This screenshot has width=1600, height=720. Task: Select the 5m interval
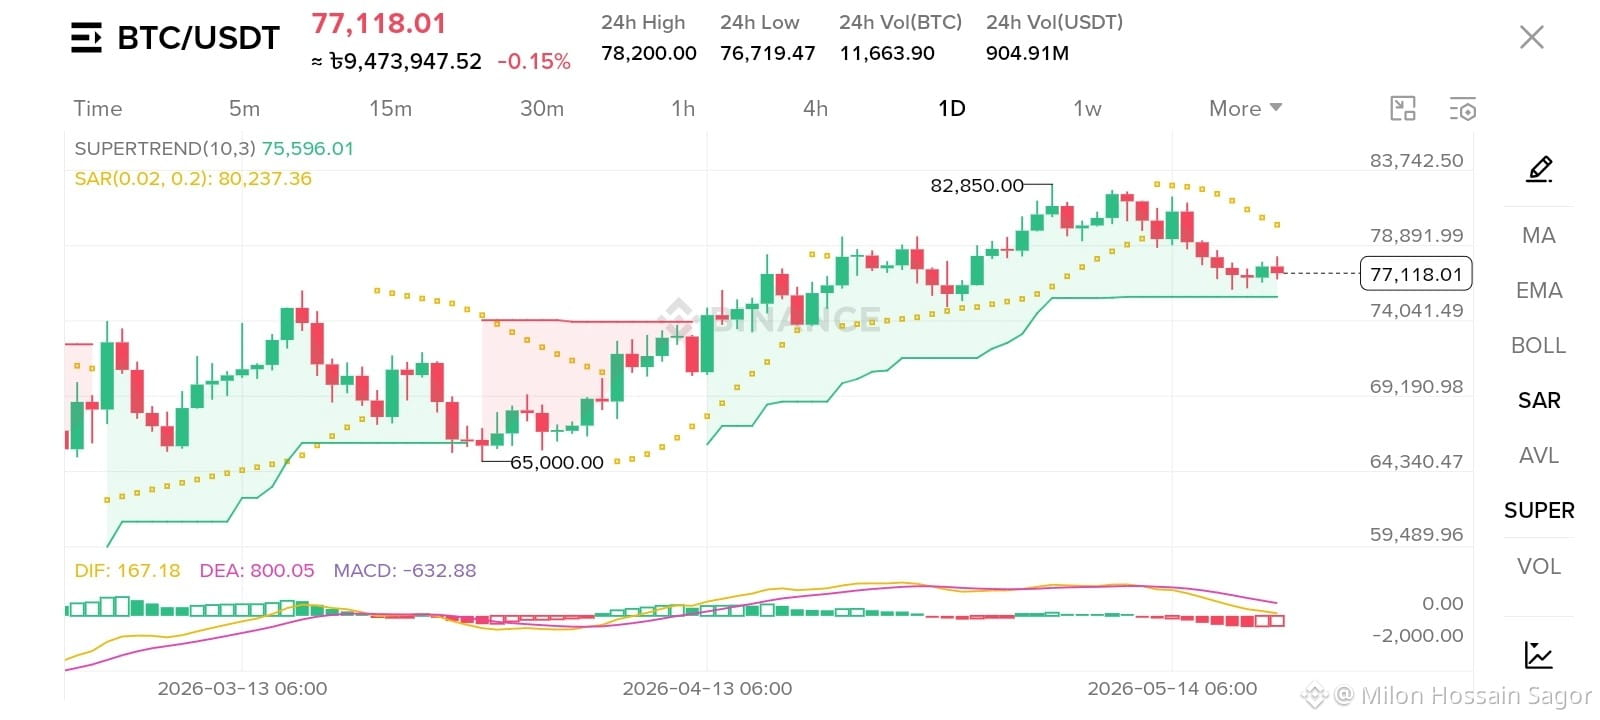[x=244, y=108]
